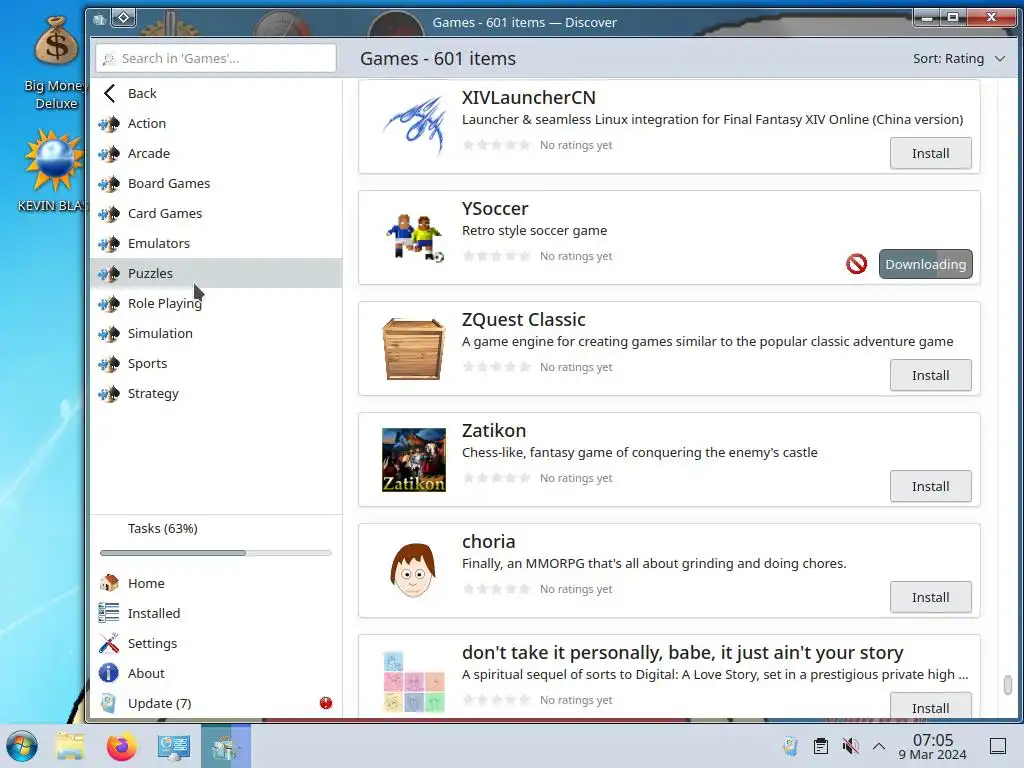
Task: Click the Board Games category icon
Action: pyautogui.click(x=109, y=184)
